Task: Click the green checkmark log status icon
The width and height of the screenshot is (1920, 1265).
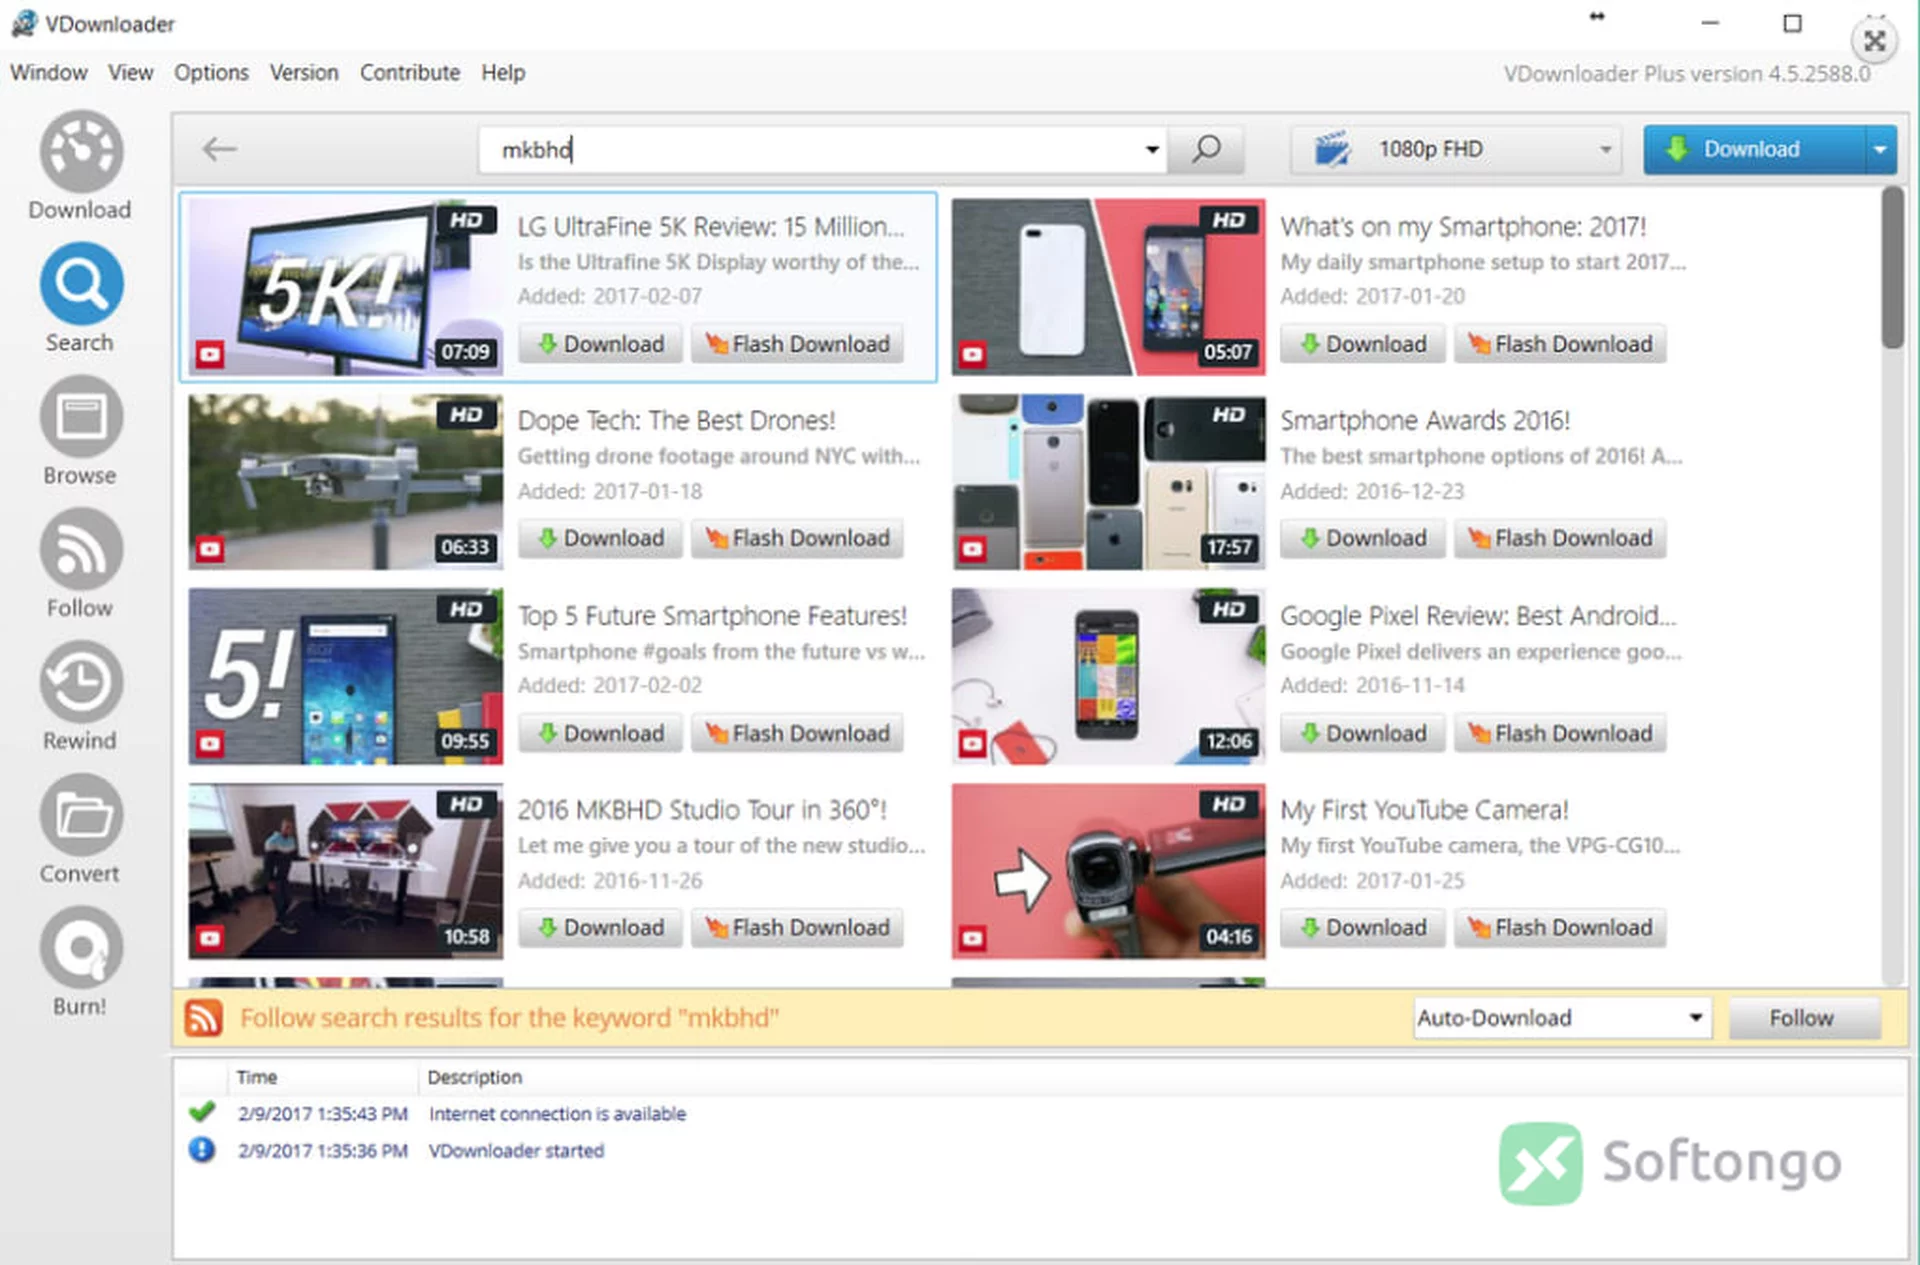Action: (202, 1112)
